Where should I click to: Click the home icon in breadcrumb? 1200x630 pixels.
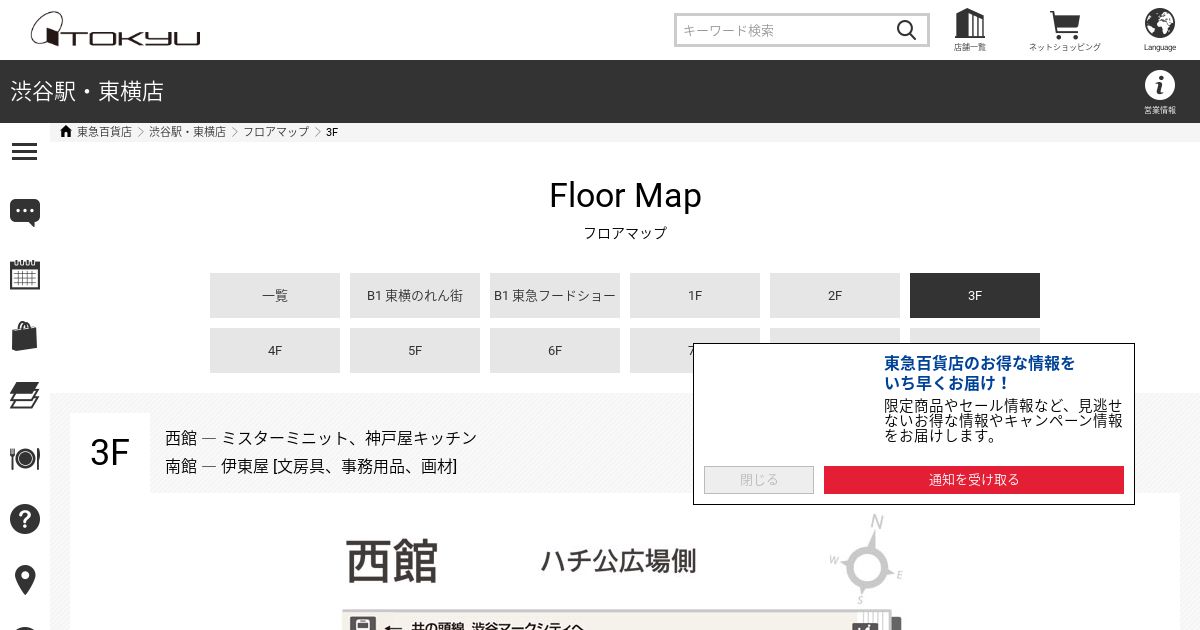point(66,132)
